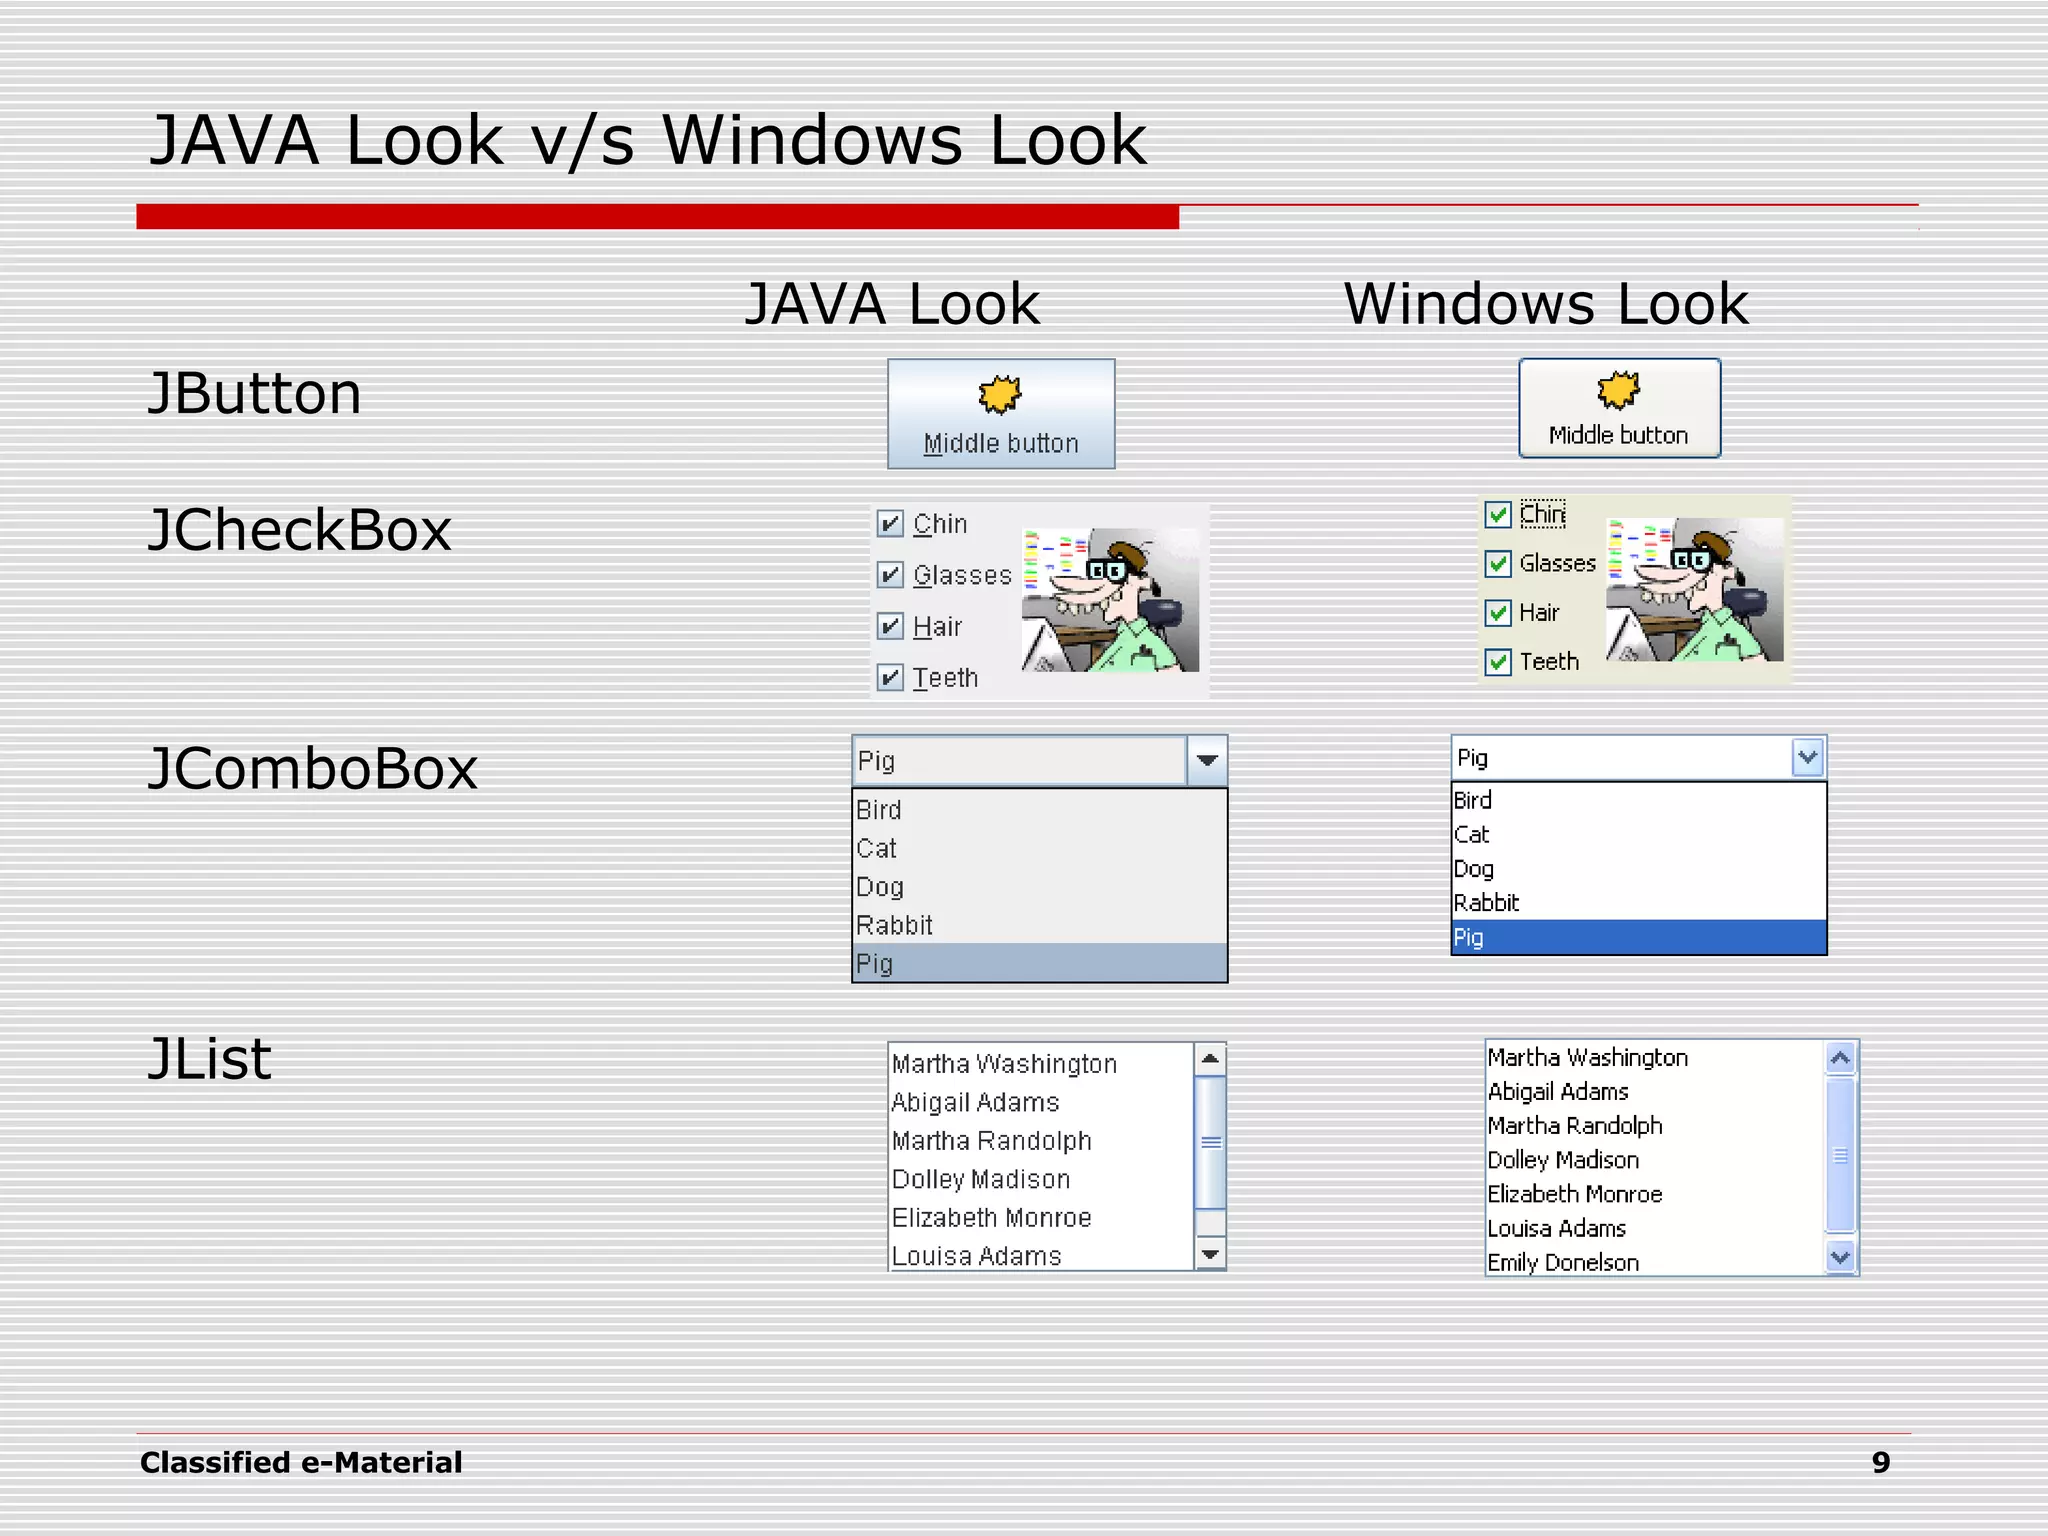Image resolution: width=2048 pixels, height=1536 pixels.
Task: Select Abigail Adams in Java list
Action: click(1042, 1102)
